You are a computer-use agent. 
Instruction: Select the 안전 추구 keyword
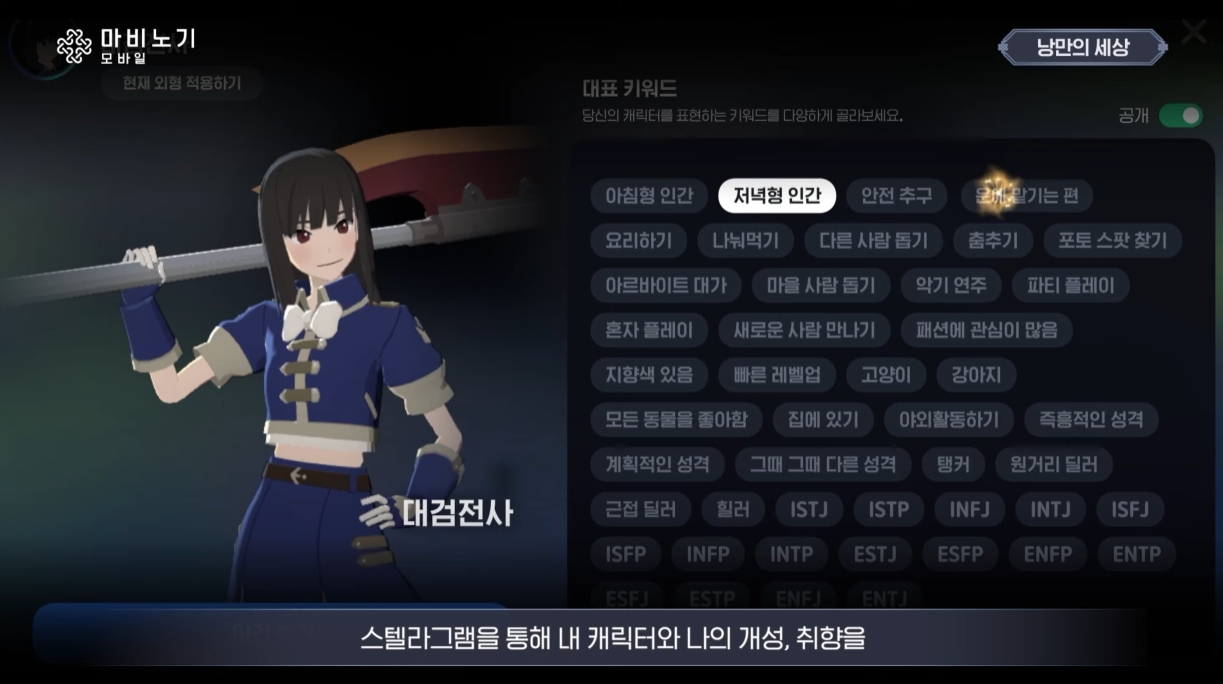[x=897, y=195]
